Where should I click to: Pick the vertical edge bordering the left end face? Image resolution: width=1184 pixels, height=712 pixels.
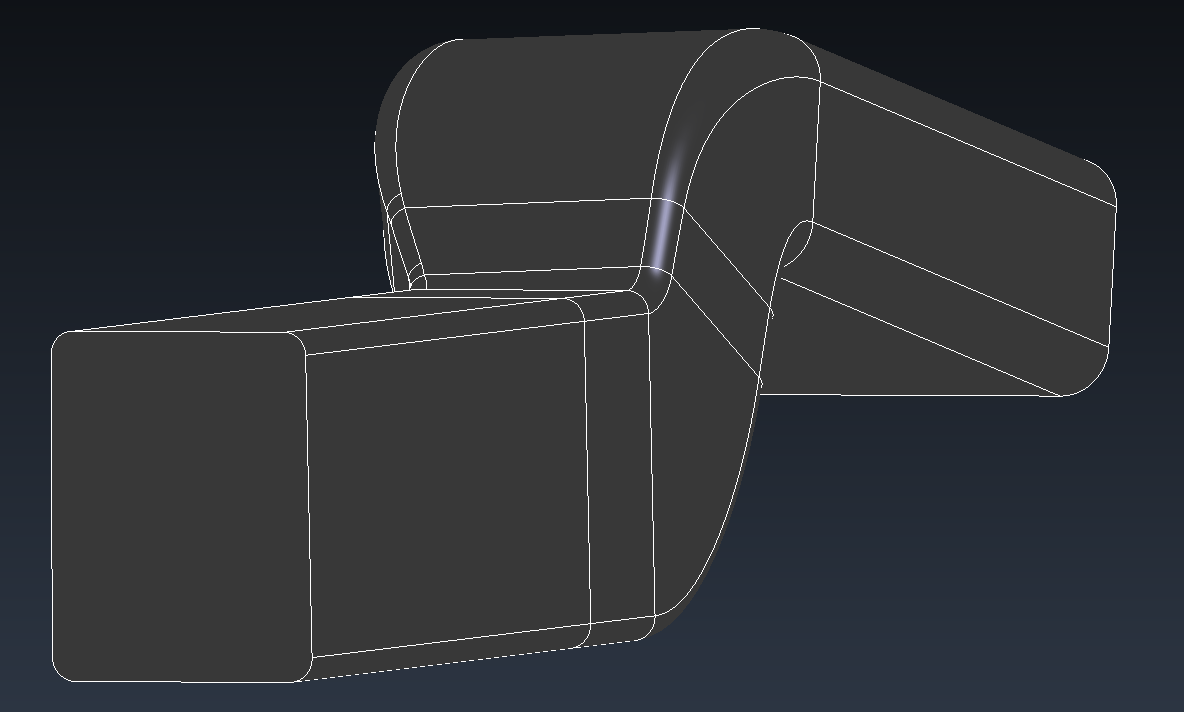(x=306, y=500)
